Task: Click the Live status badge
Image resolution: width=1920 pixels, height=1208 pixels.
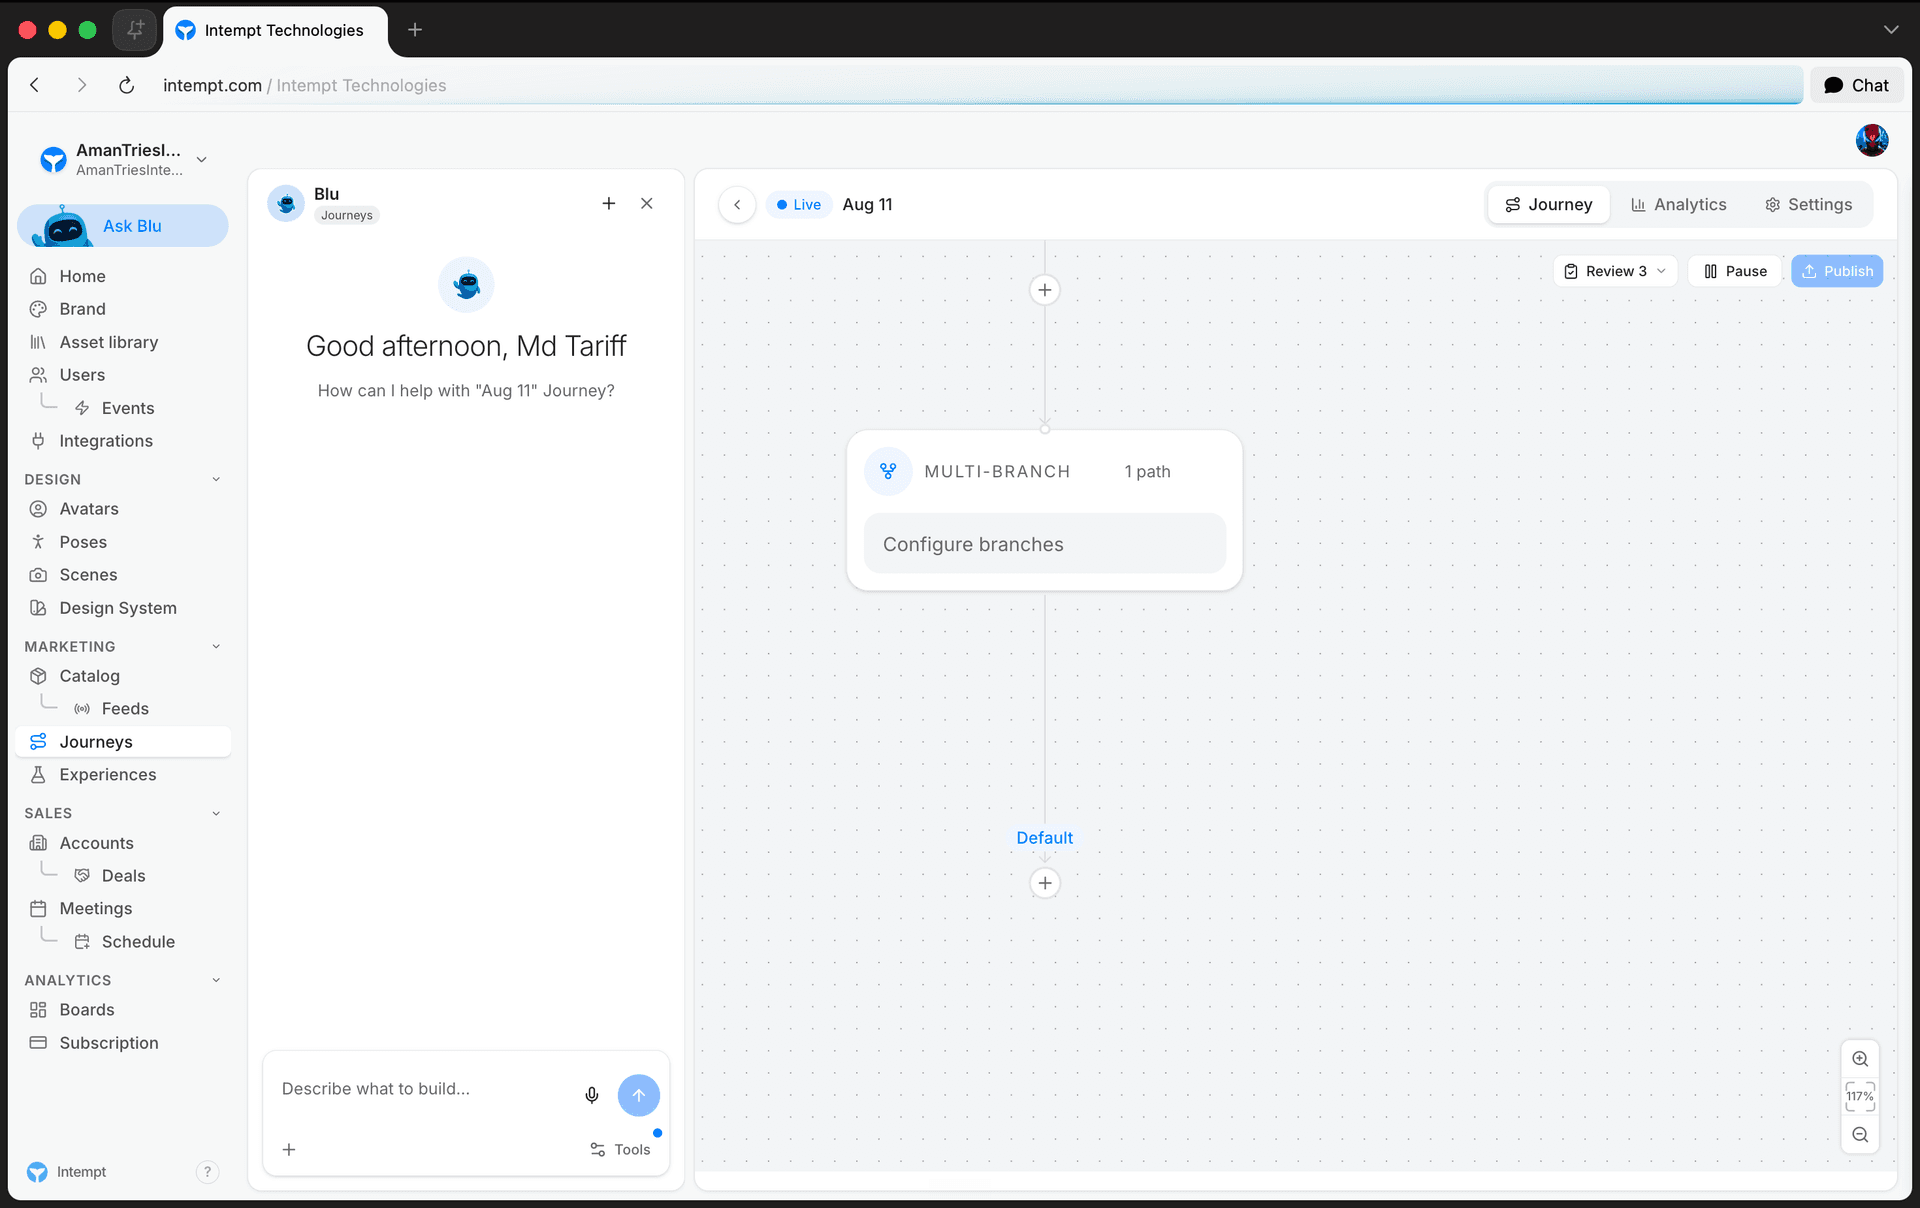Action: tap(799, 204)
